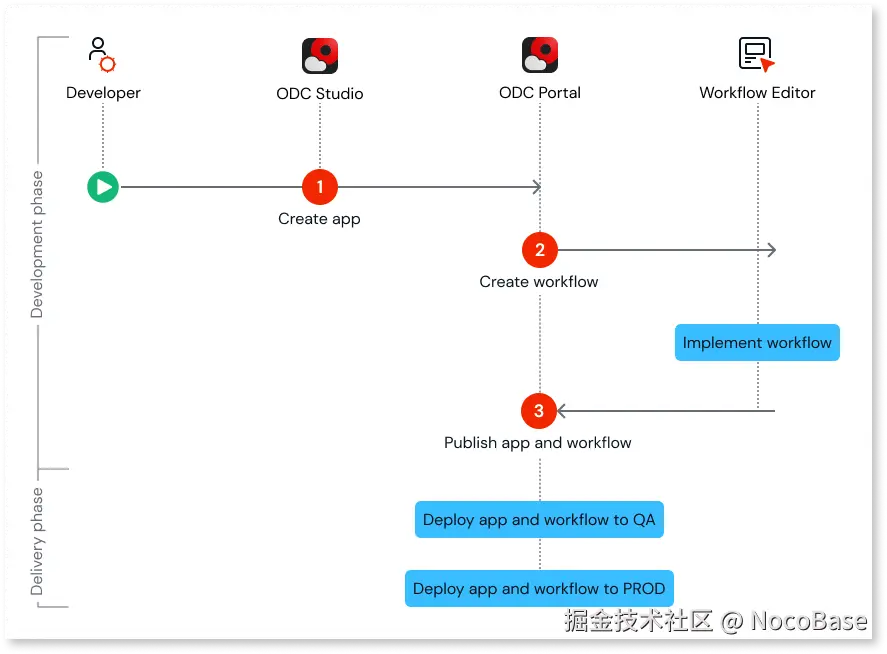Select the ODC Portal label

[539, 92]
